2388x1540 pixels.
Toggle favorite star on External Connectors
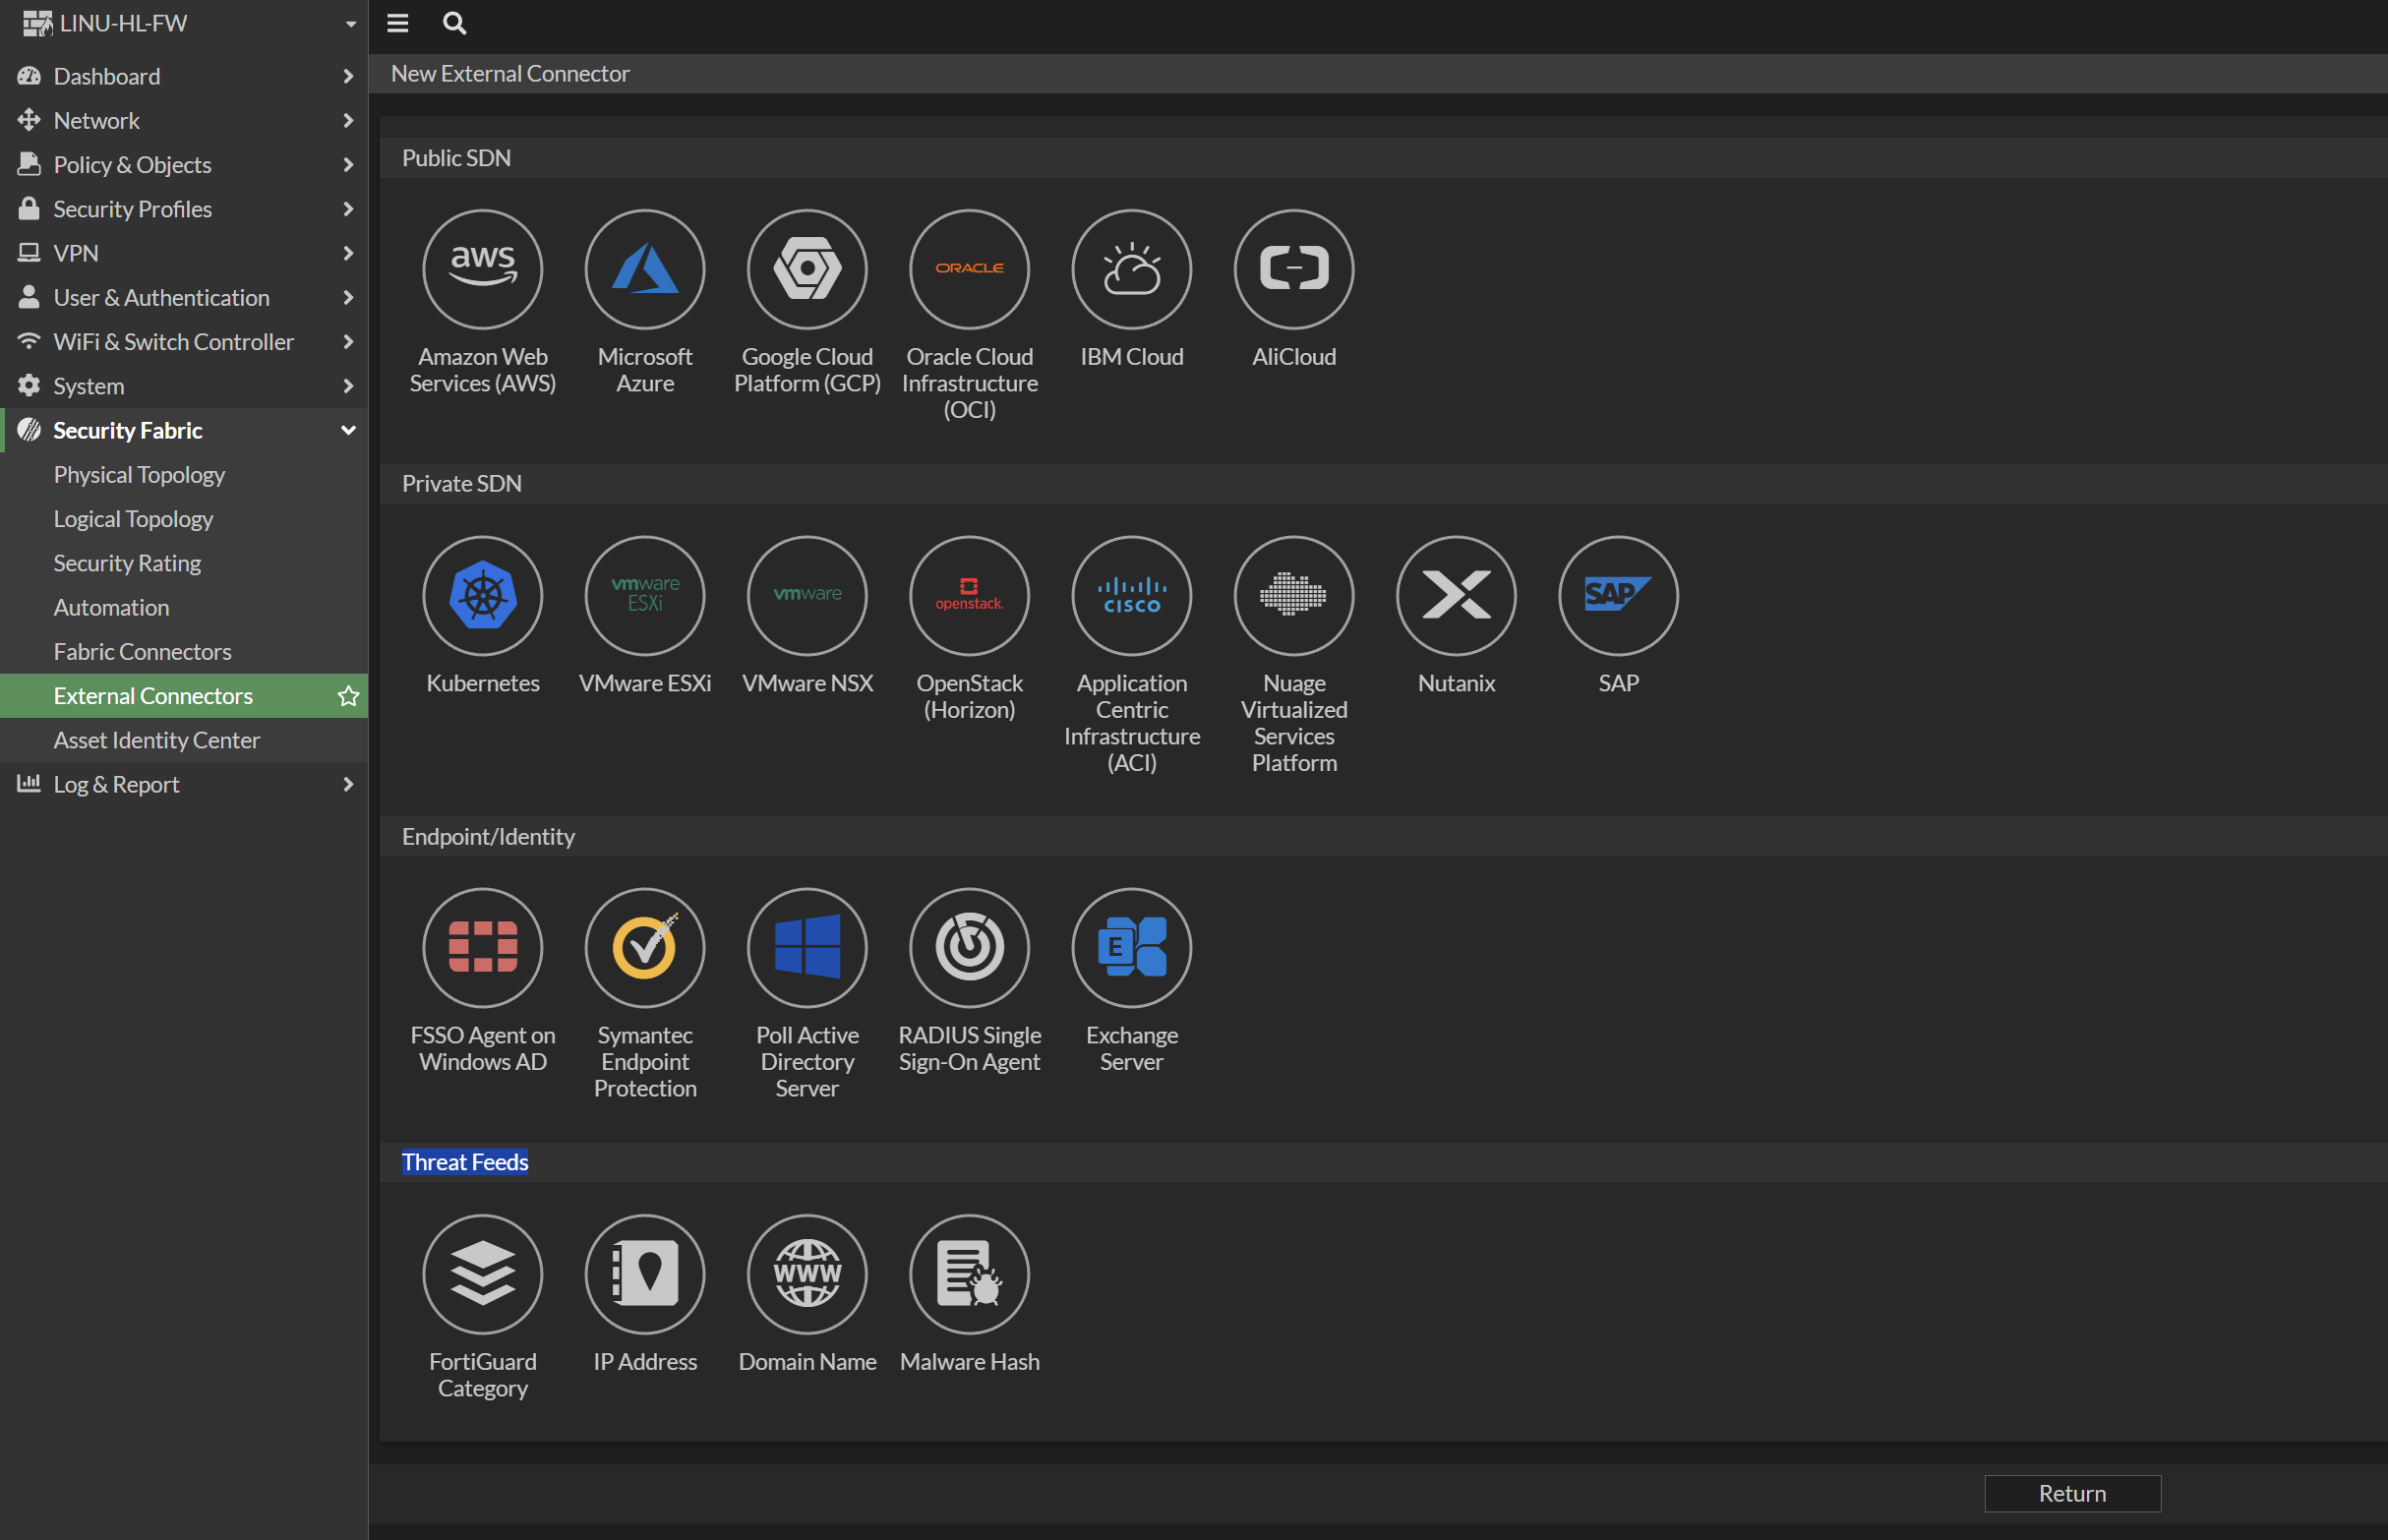[x=348, y=696]
